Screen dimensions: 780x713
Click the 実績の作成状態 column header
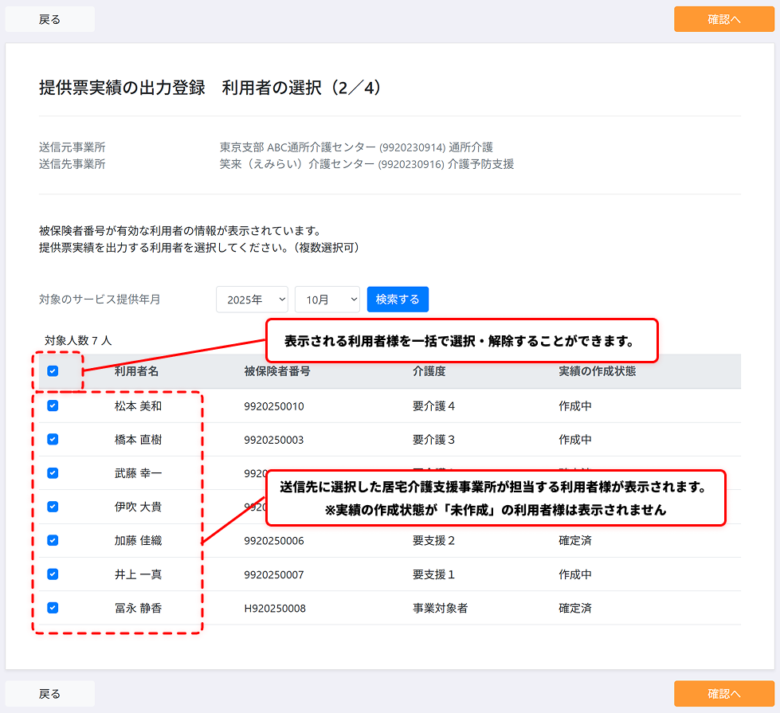click(x=597, y=371)
